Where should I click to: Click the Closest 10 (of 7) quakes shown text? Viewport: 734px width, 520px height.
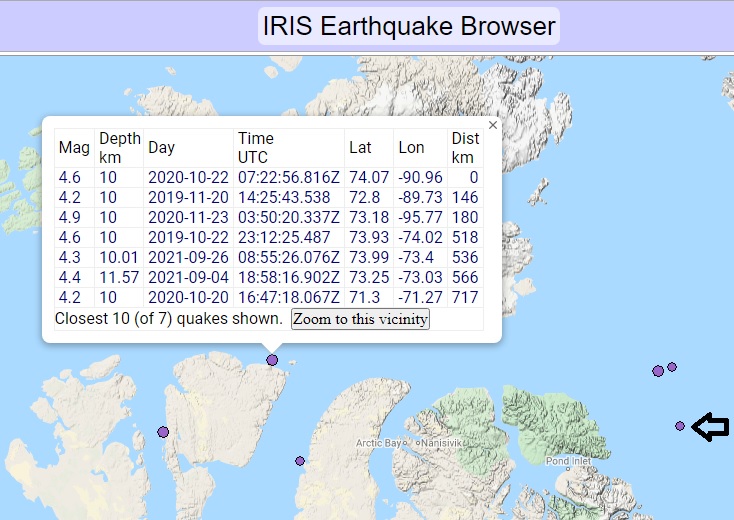[x=169, y=319]
